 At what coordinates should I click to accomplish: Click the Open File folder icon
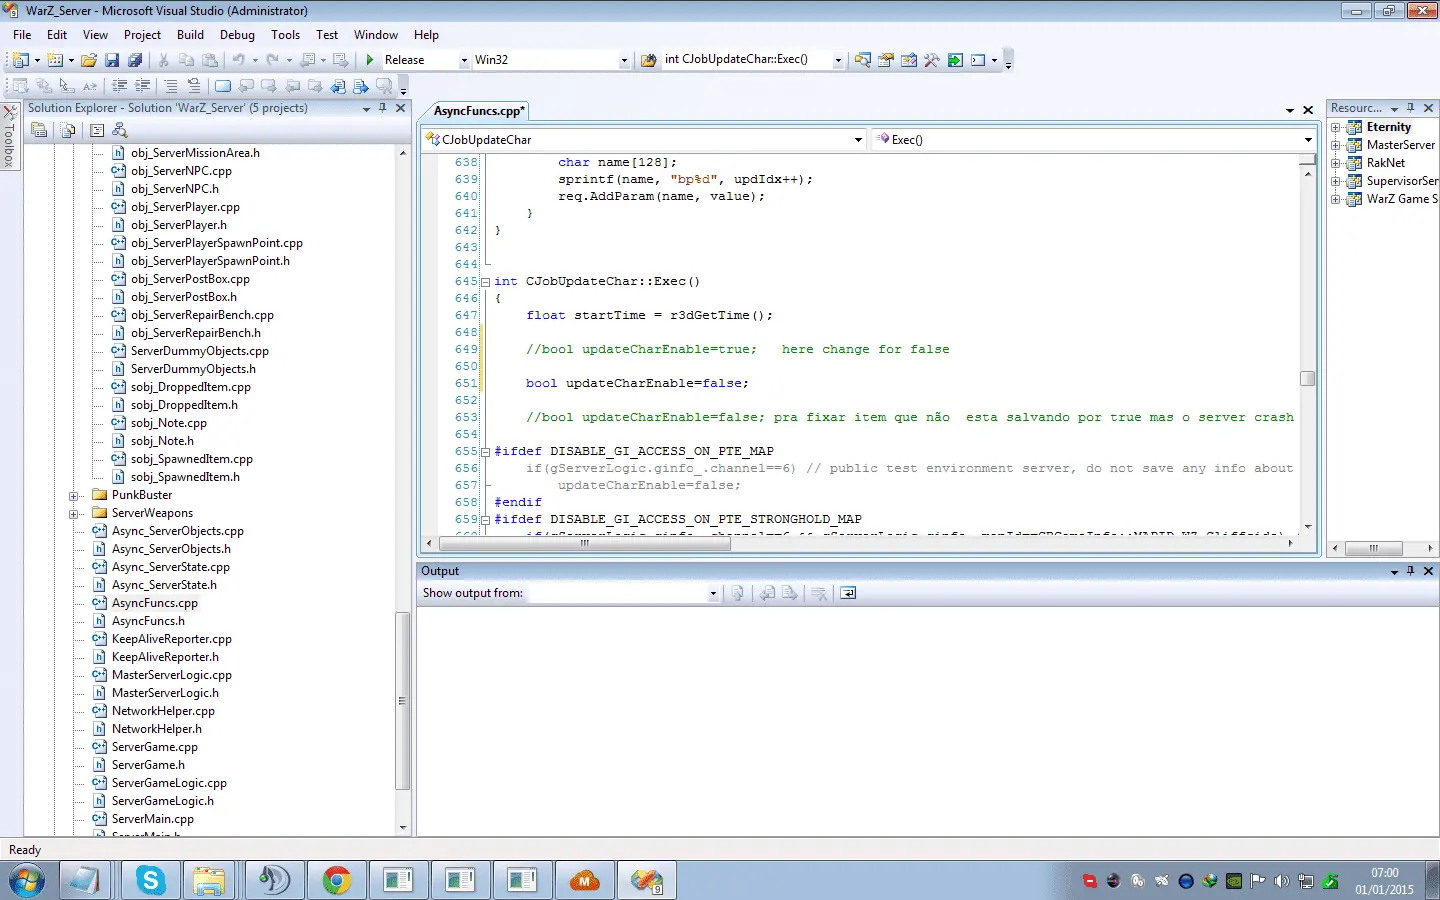[89, 60]
